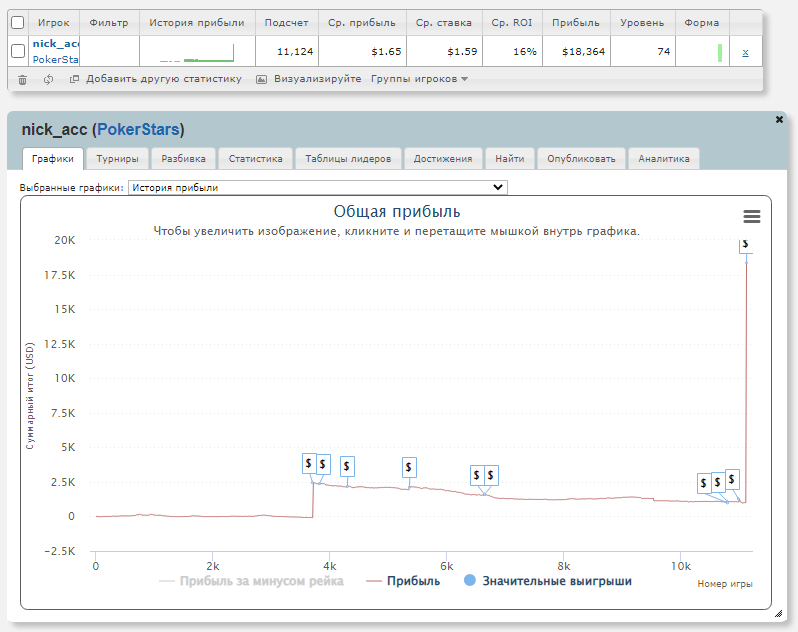Viewport: 798px width, 632px height.
Task: Expand the Группы игроков menu
Action: [x=419, y=79]
